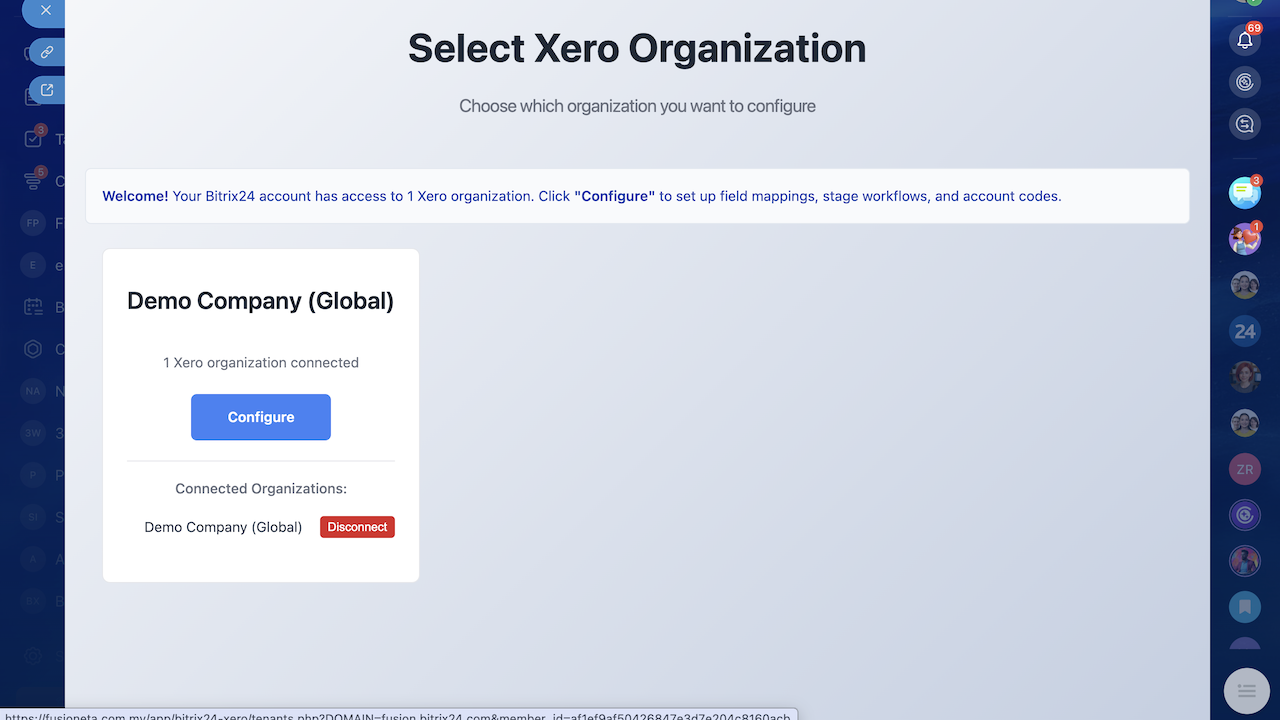Viewport: 1280px width, 720px height.
Task: Click the spiral target icon below bell
Action: [x=1245, y=82]
